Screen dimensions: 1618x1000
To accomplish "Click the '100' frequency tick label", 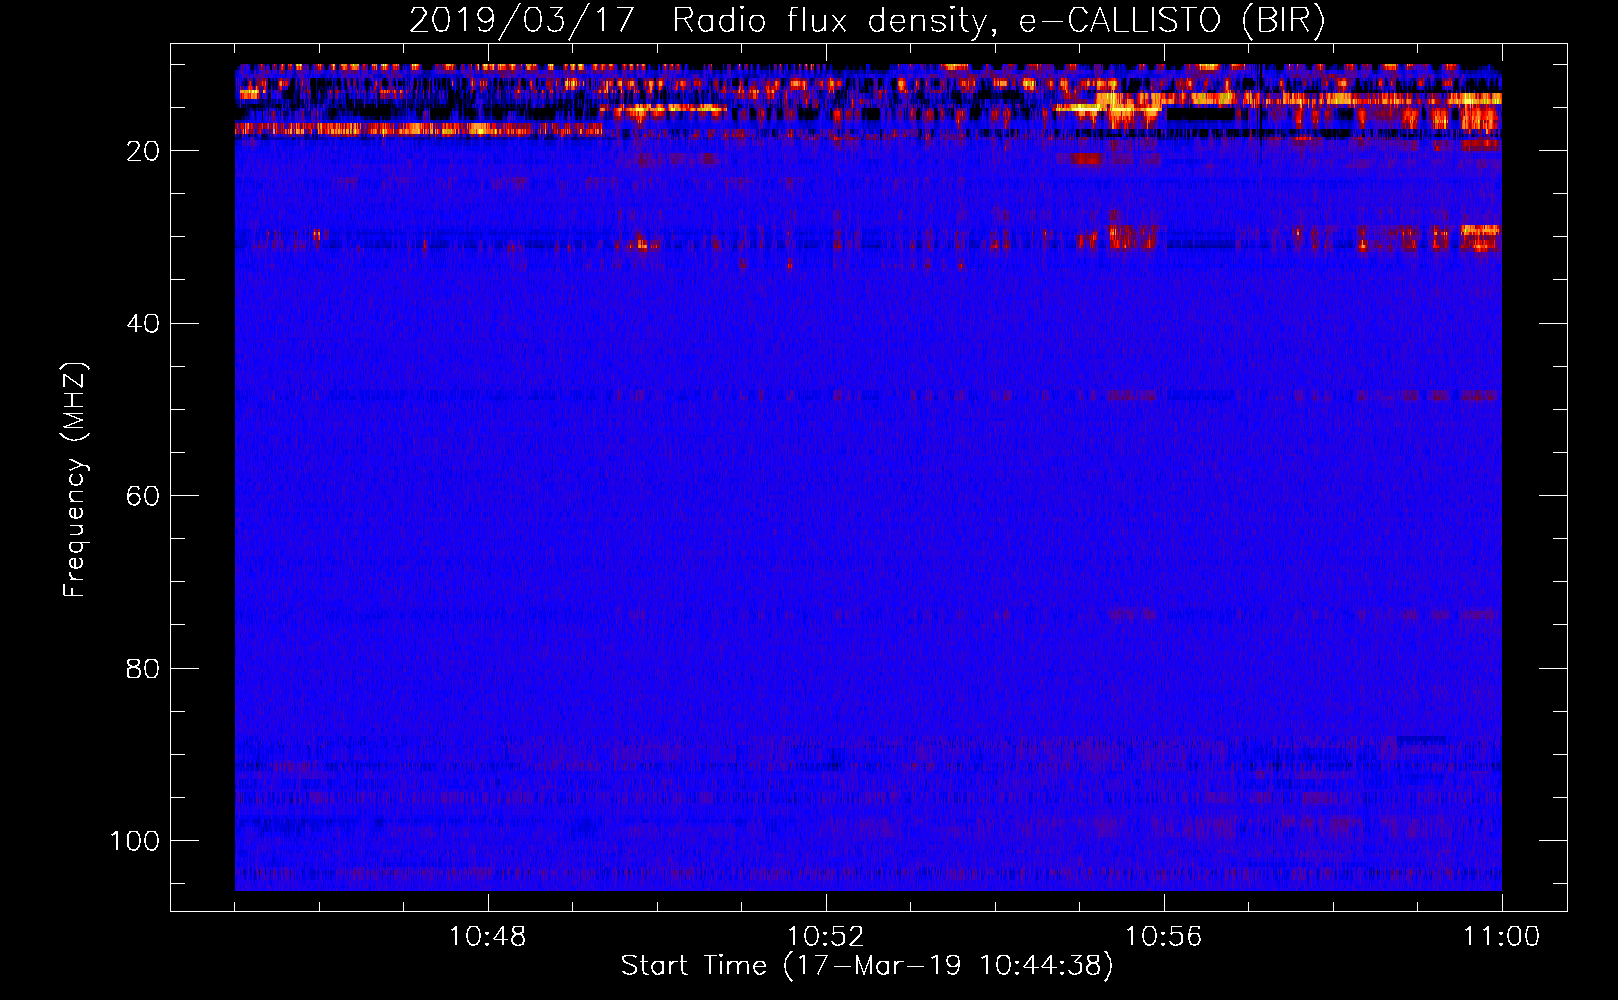I will 135,841.
